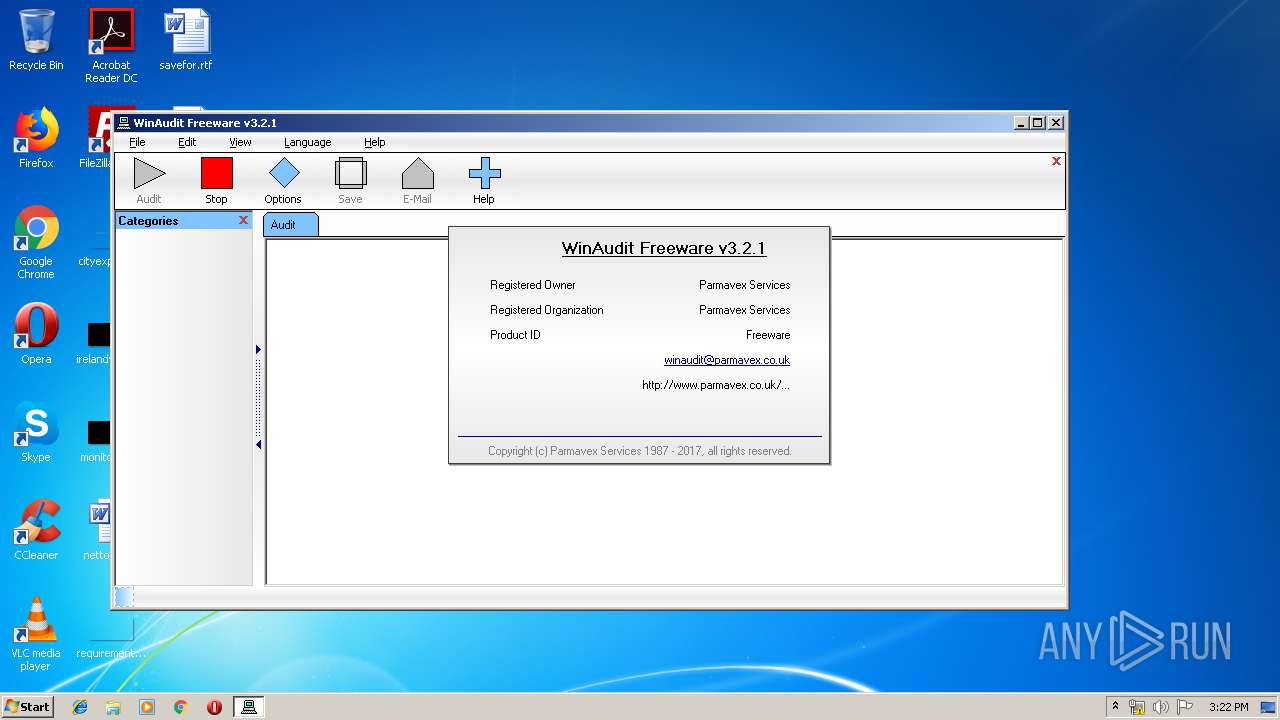The image size is (1280, 720).
Task: Close the Categories panel
Action: coord(243,220)
